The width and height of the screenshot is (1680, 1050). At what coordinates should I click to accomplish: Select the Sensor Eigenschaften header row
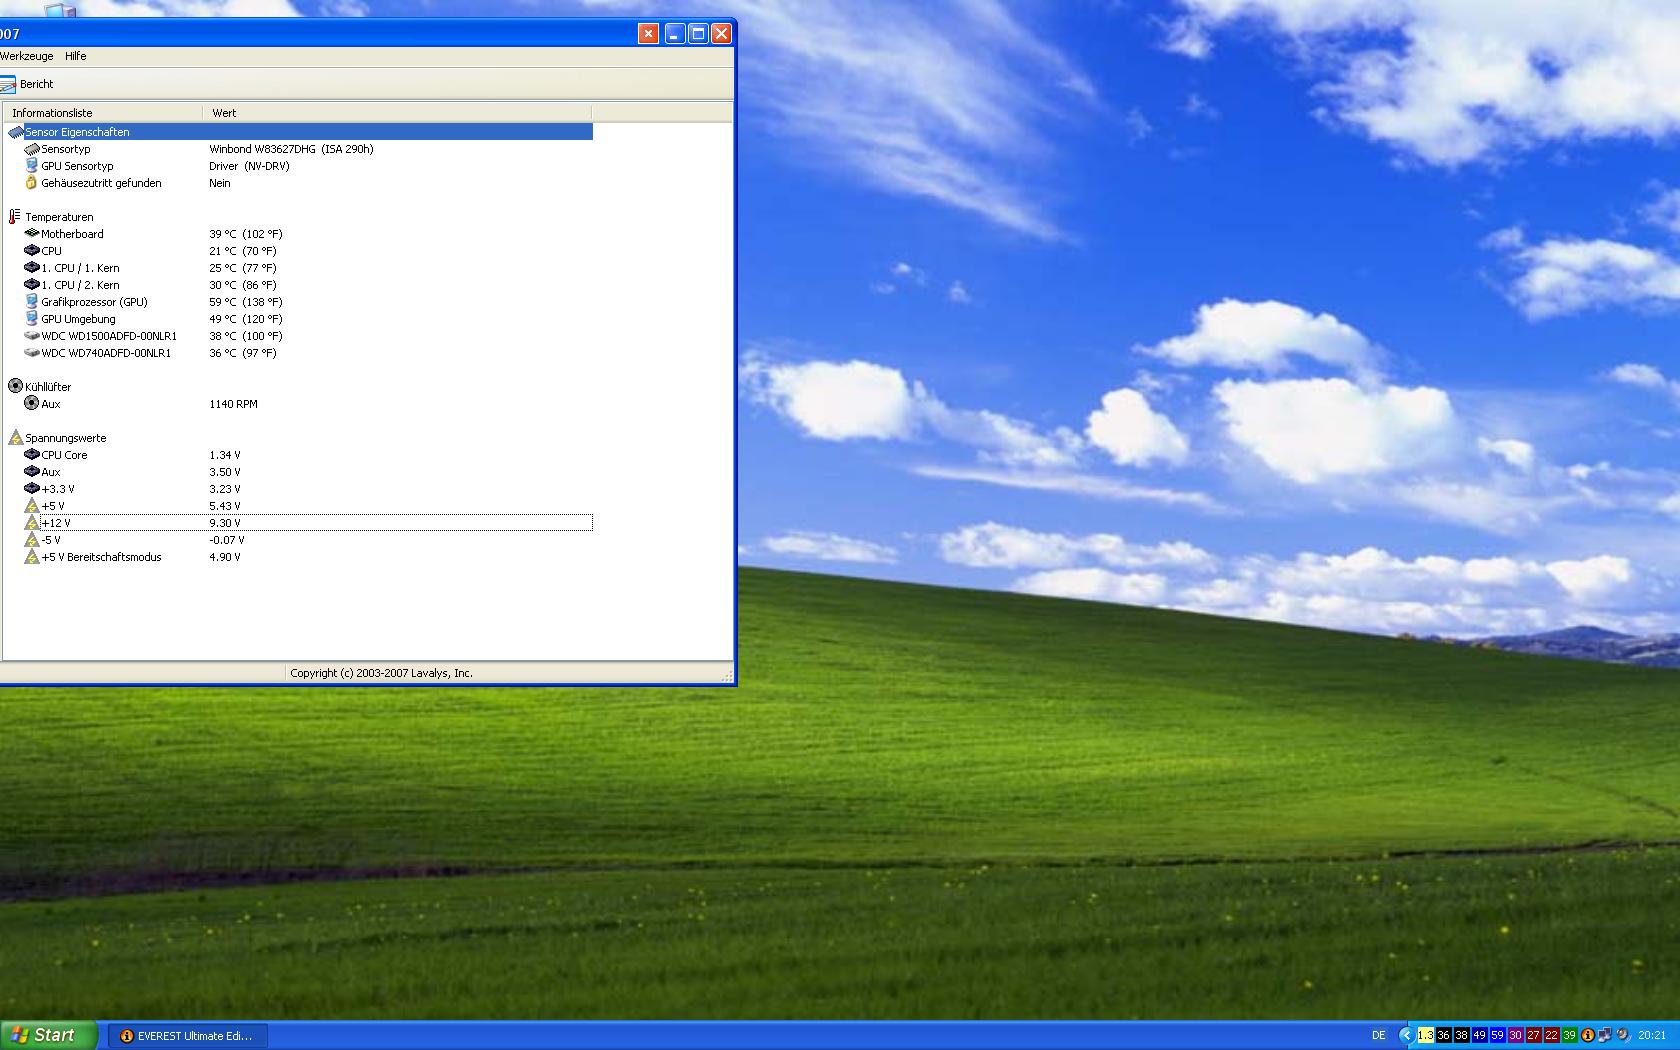298,132
